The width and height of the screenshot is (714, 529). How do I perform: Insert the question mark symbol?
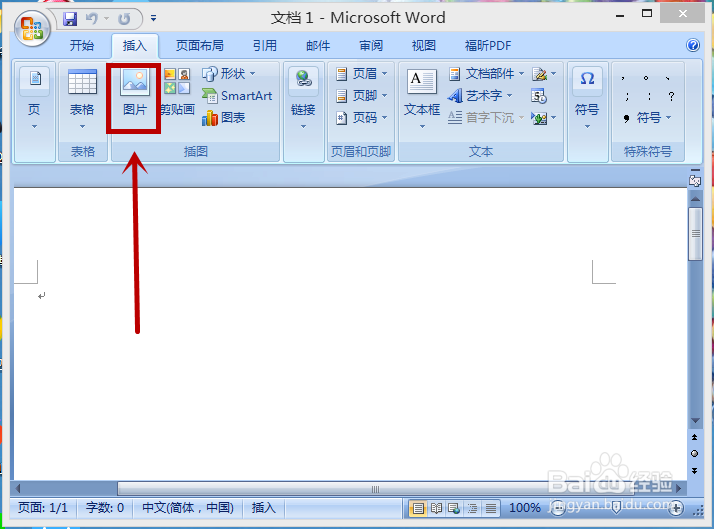pos(671,96)
